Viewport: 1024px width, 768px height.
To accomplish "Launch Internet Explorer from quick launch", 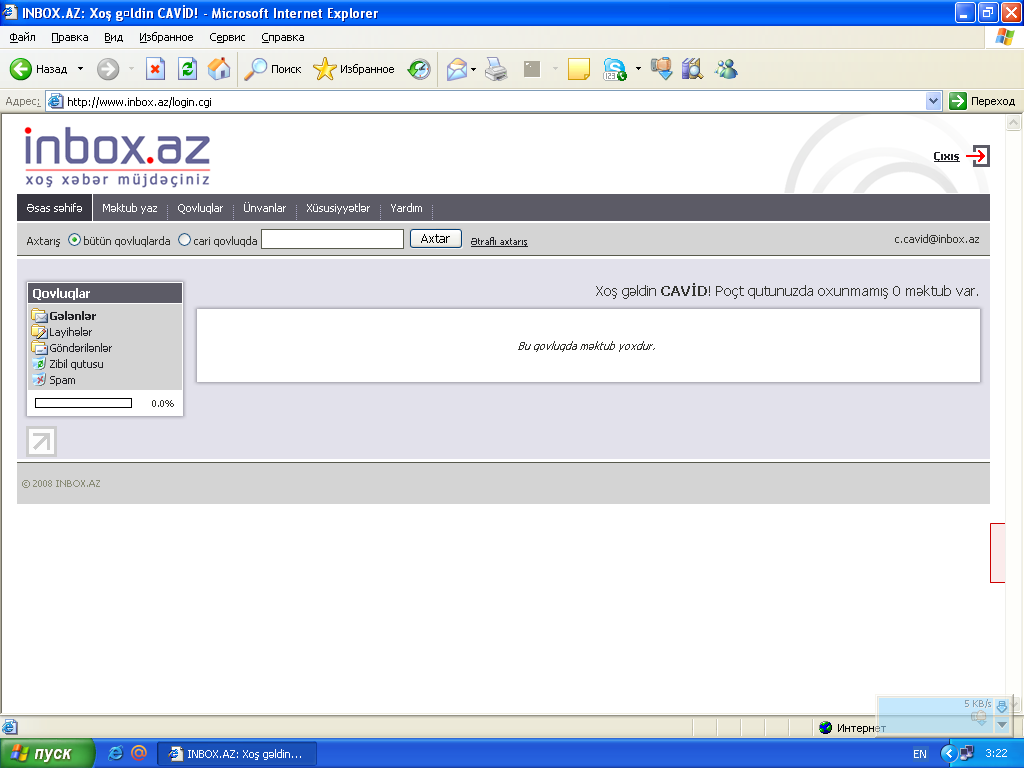I will click(115, 753).
